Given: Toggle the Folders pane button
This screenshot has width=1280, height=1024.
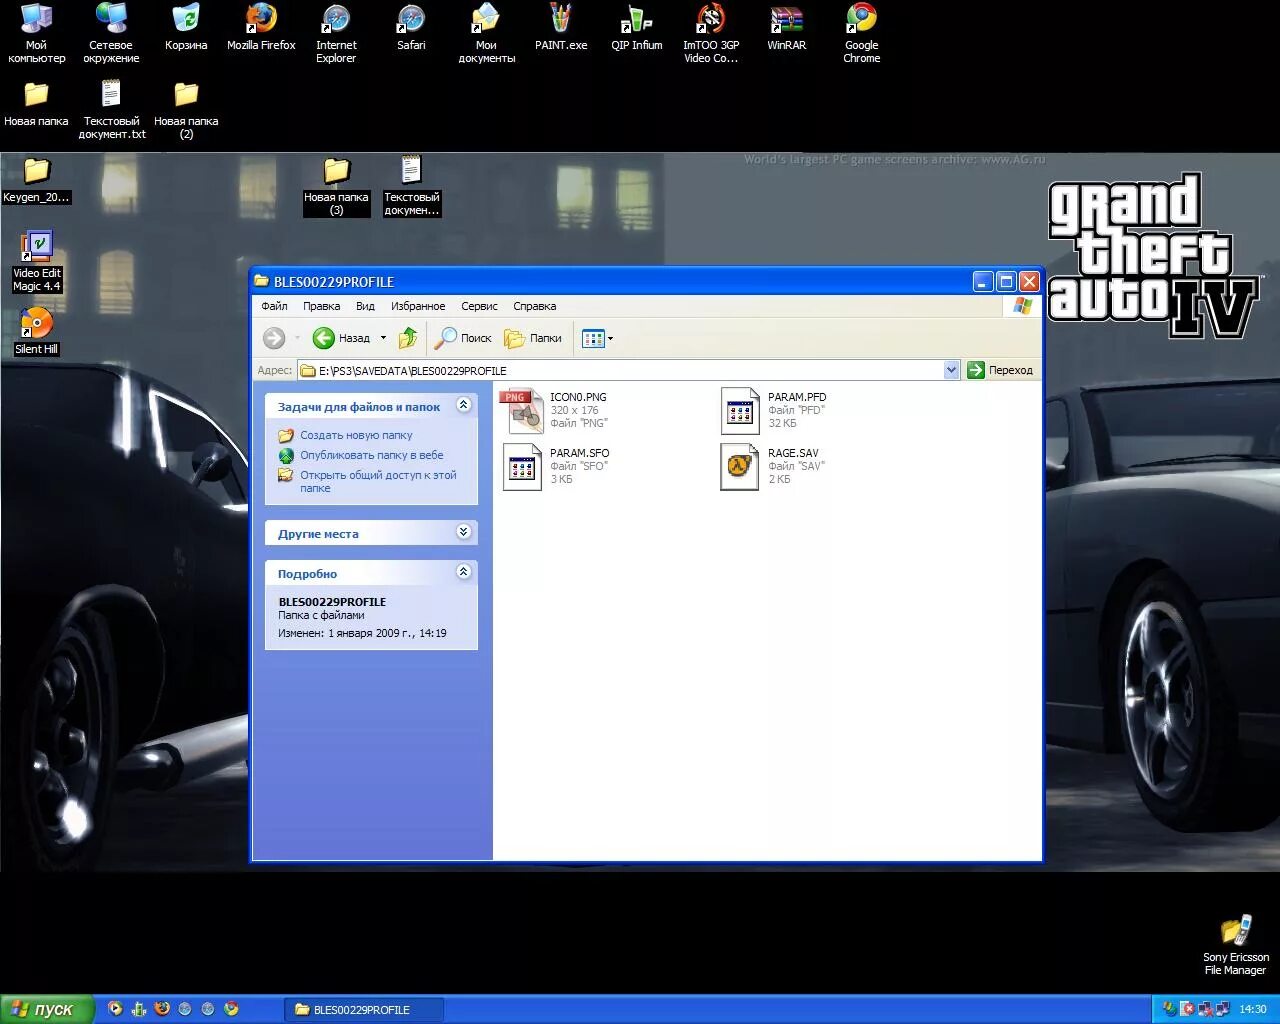Looking at the screenshot, I should pos(533,338).
